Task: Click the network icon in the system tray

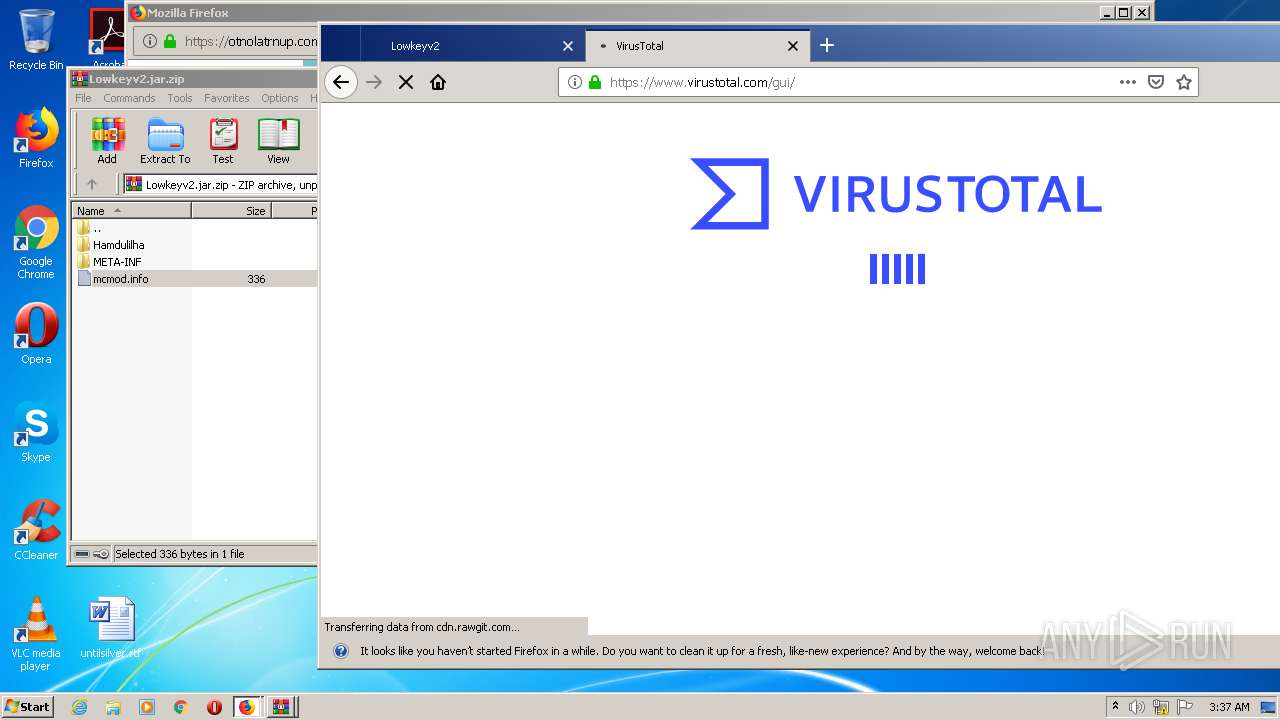Action: click(x=1161, y=707)
